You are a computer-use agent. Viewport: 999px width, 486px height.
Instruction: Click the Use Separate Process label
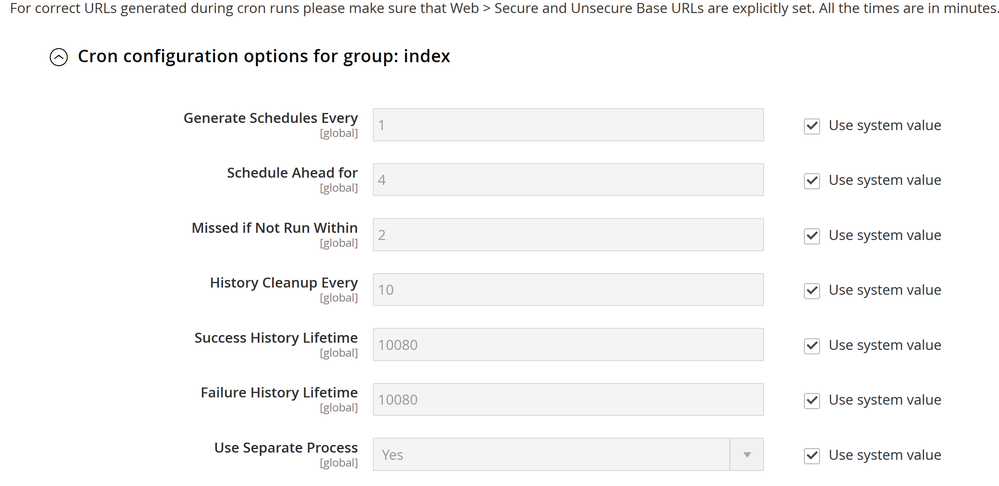[x=285, y=448]
